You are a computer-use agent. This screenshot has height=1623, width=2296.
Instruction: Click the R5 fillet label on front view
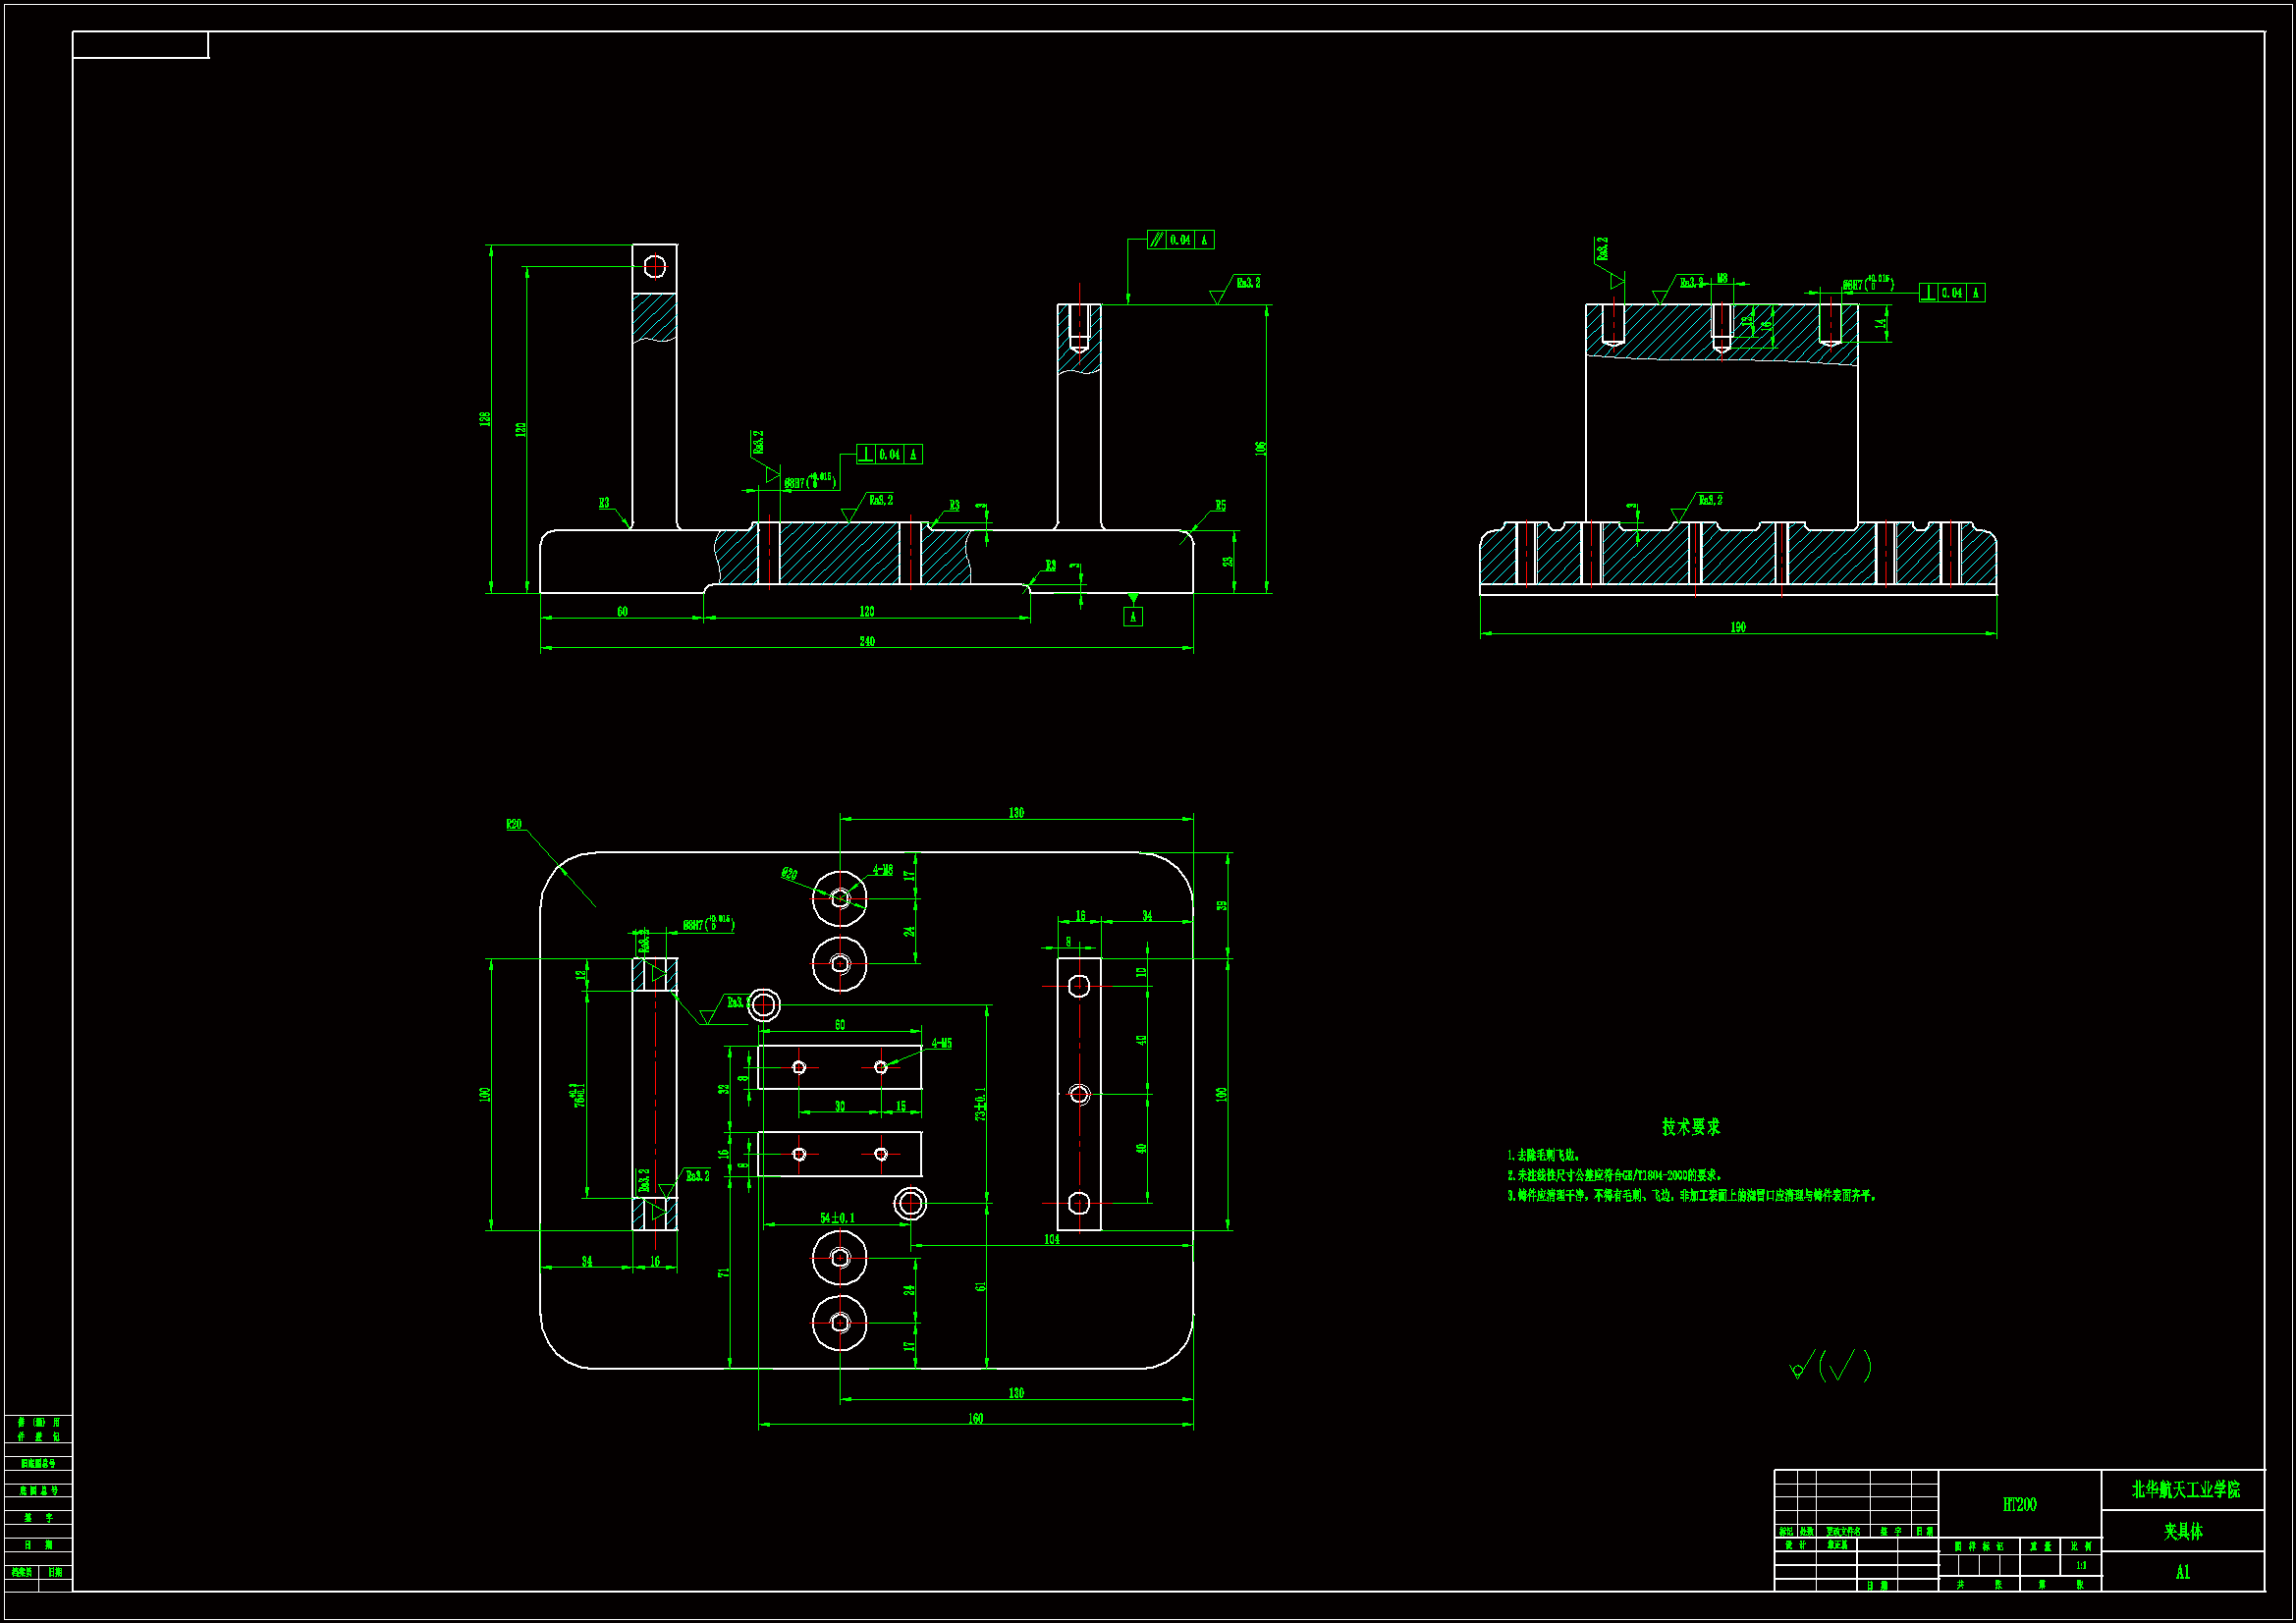coord(1220,506)
